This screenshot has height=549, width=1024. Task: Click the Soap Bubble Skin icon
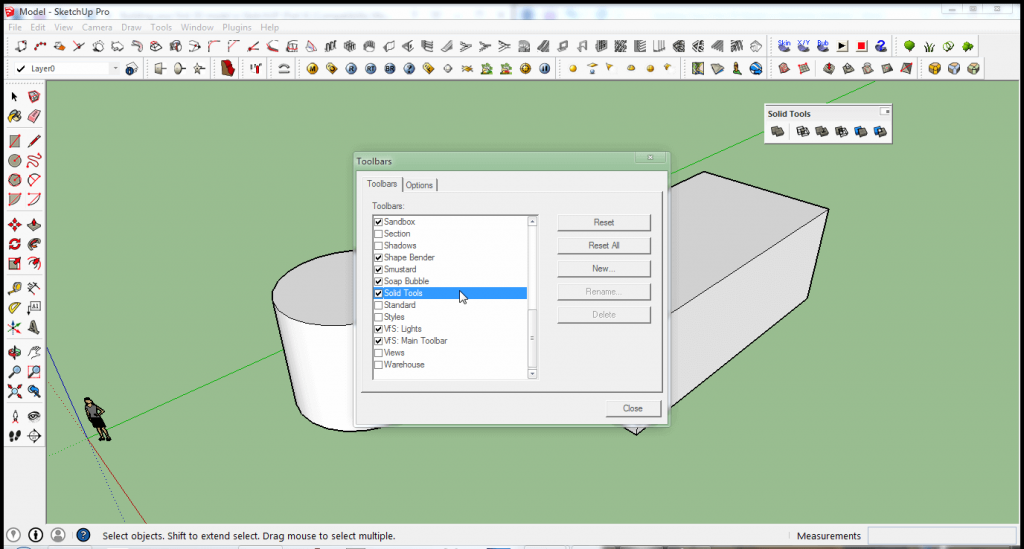click(784, 46)
